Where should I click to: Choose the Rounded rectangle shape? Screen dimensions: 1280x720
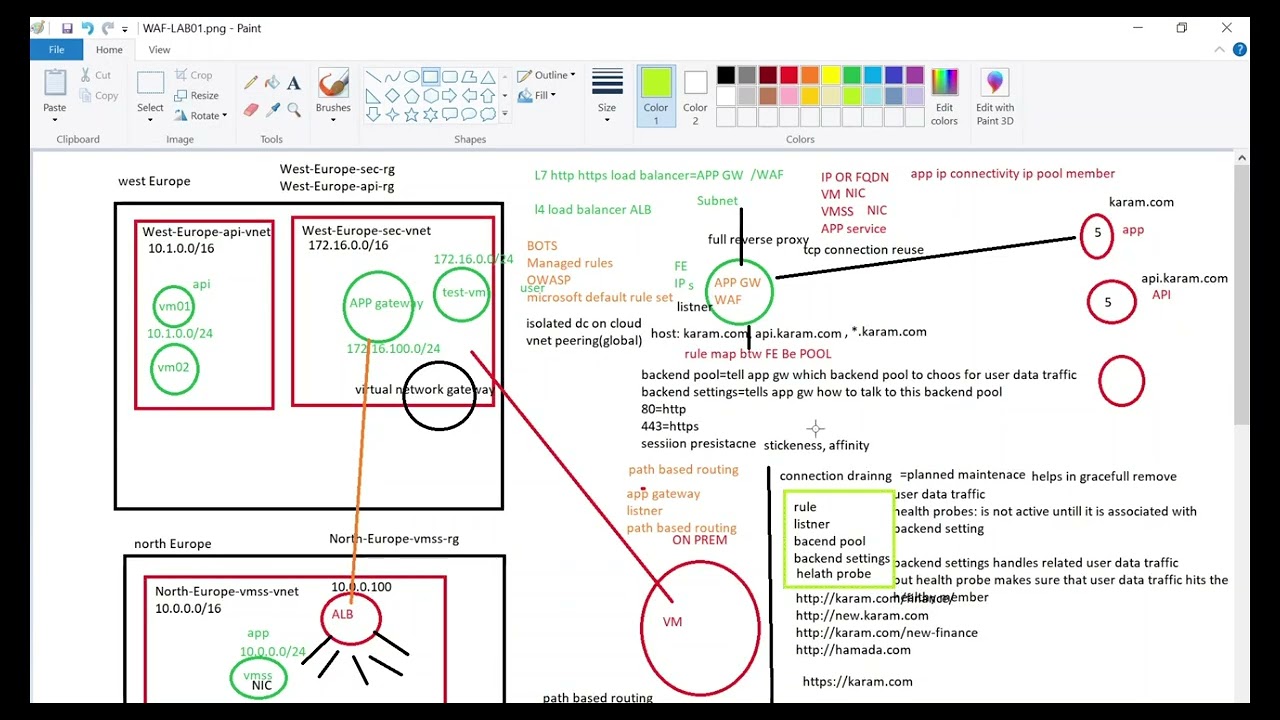pyautogui.click(x=450, y=77)
